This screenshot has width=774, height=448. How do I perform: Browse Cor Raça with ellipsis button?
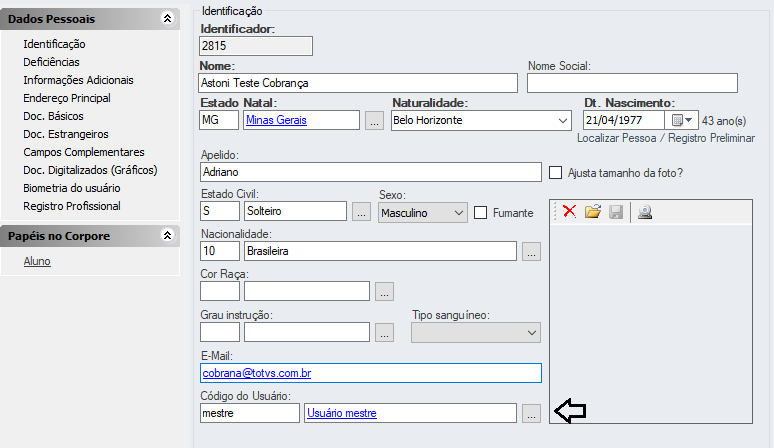click(385, 292)
